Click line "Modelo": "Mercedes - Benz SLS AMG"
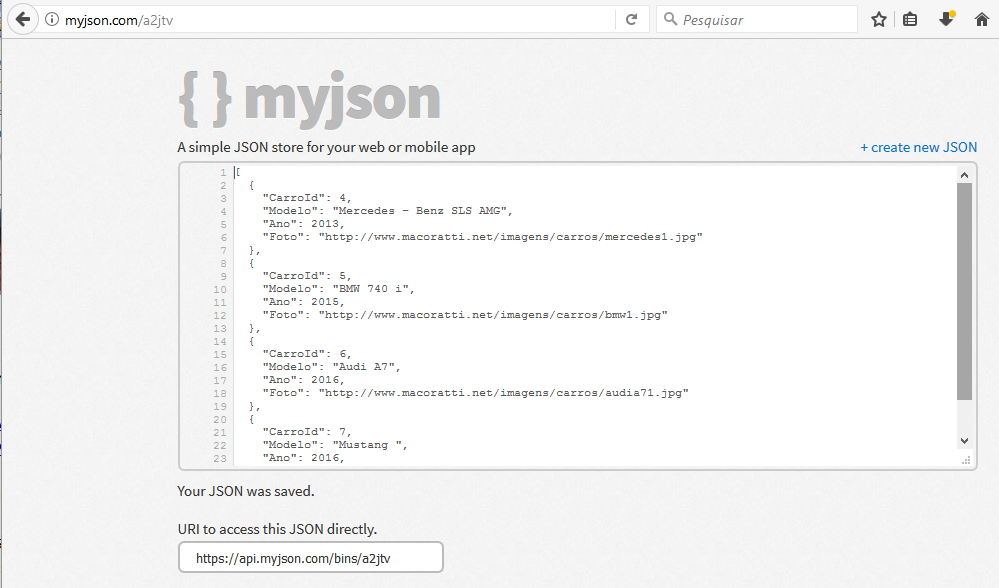Screen dimensions: 999x588 point(387,211)
